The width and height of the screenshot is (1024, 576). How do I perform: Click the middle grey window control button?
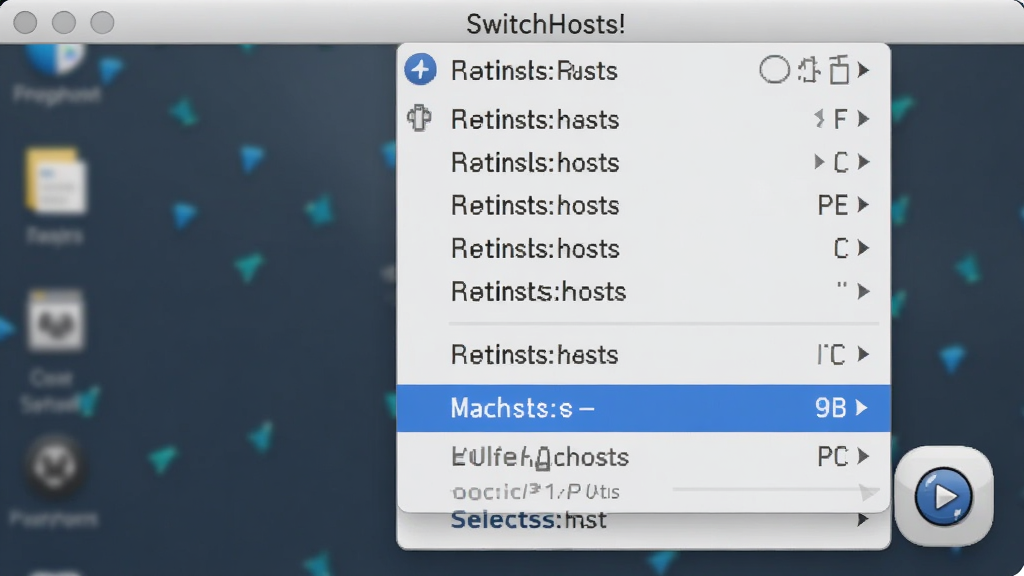pyautogui.click(x=64, y=22)
